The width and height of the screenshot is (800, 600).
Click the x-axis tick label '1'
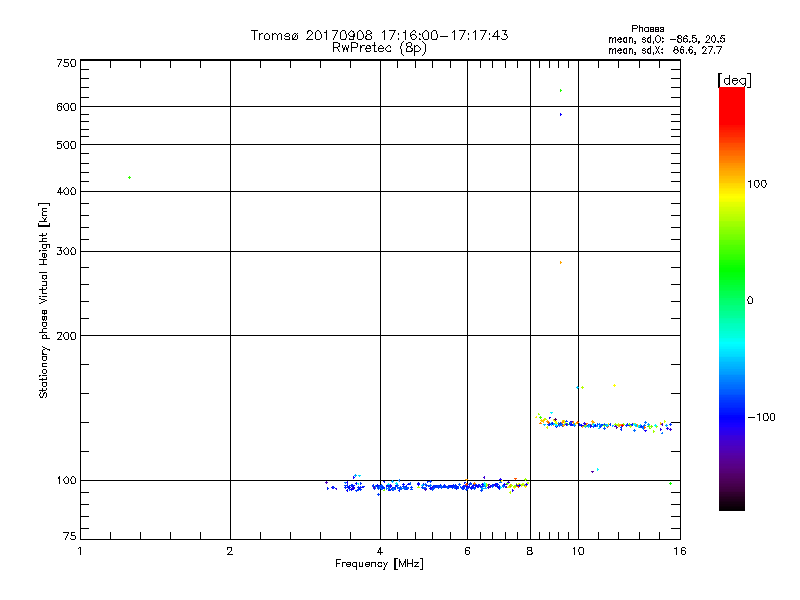coord(80,551)
